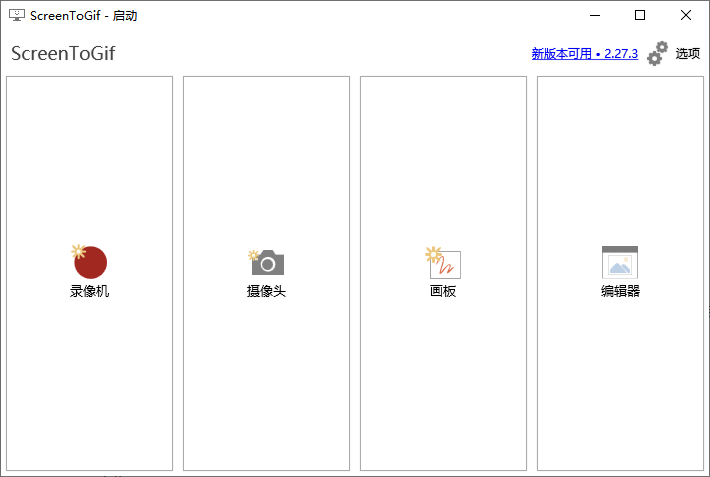Choose the 编辑器 label text
Viewport: 710px width, 477px height.
pos(620,292)
